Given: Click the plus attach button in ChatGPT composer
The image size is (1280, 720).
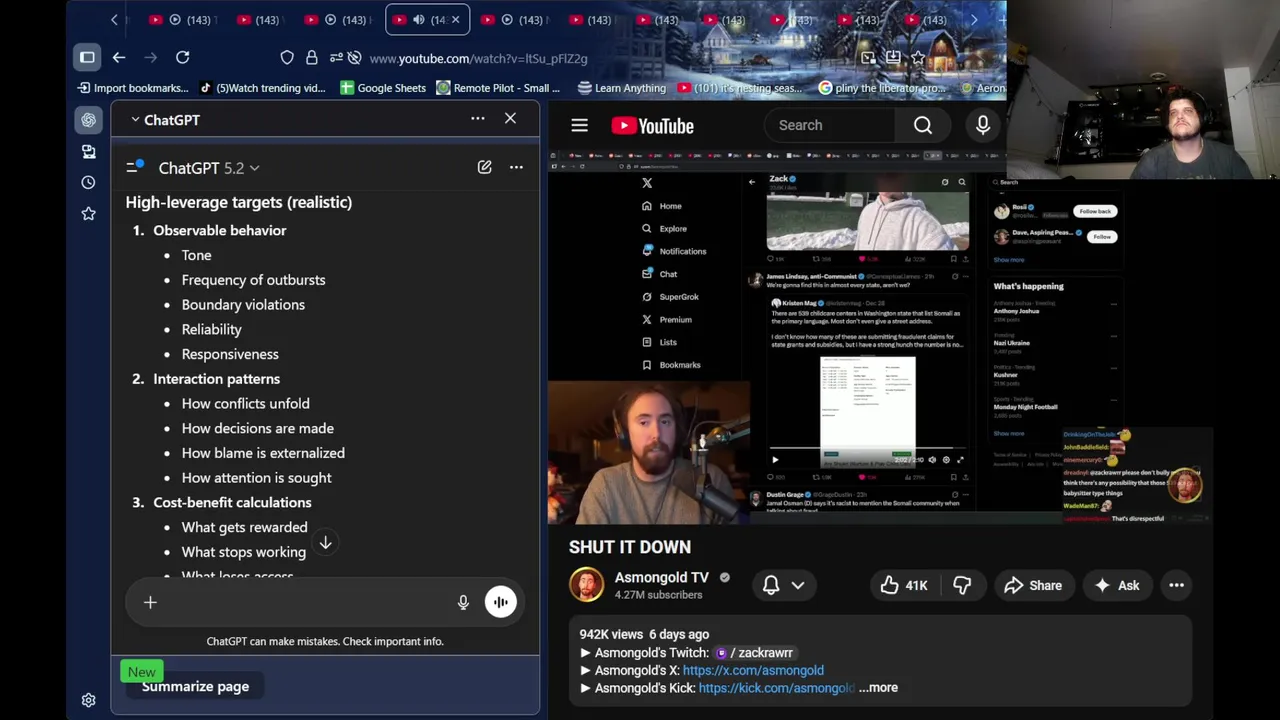Looking at the screenshot, I should click(x=150, y=602).
